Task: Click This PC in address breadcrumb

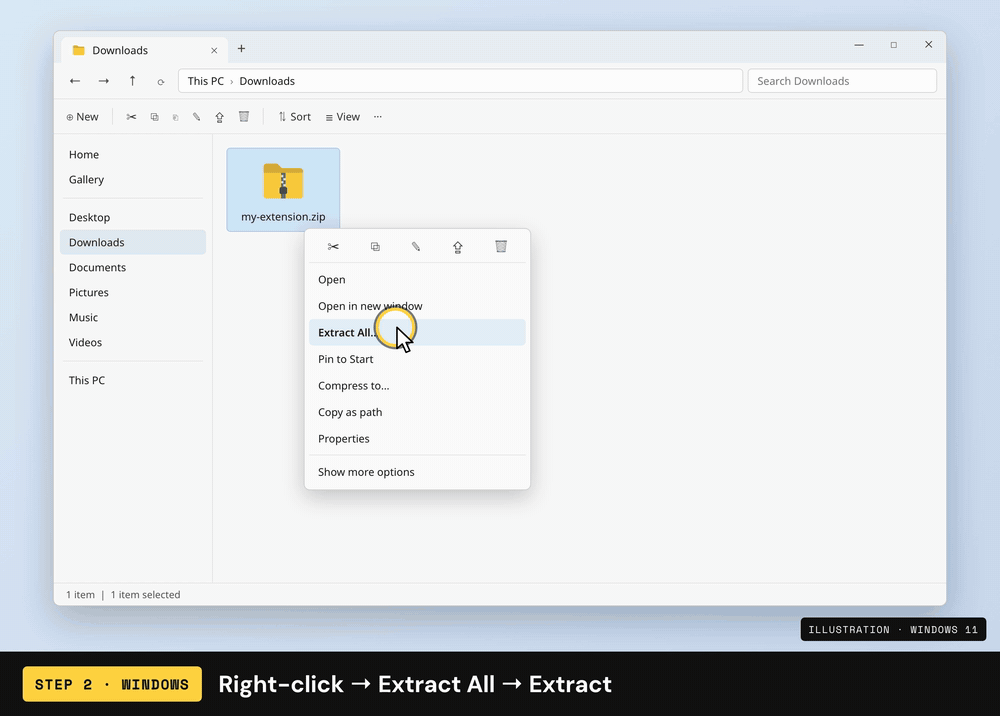Action: coord(205,81)
